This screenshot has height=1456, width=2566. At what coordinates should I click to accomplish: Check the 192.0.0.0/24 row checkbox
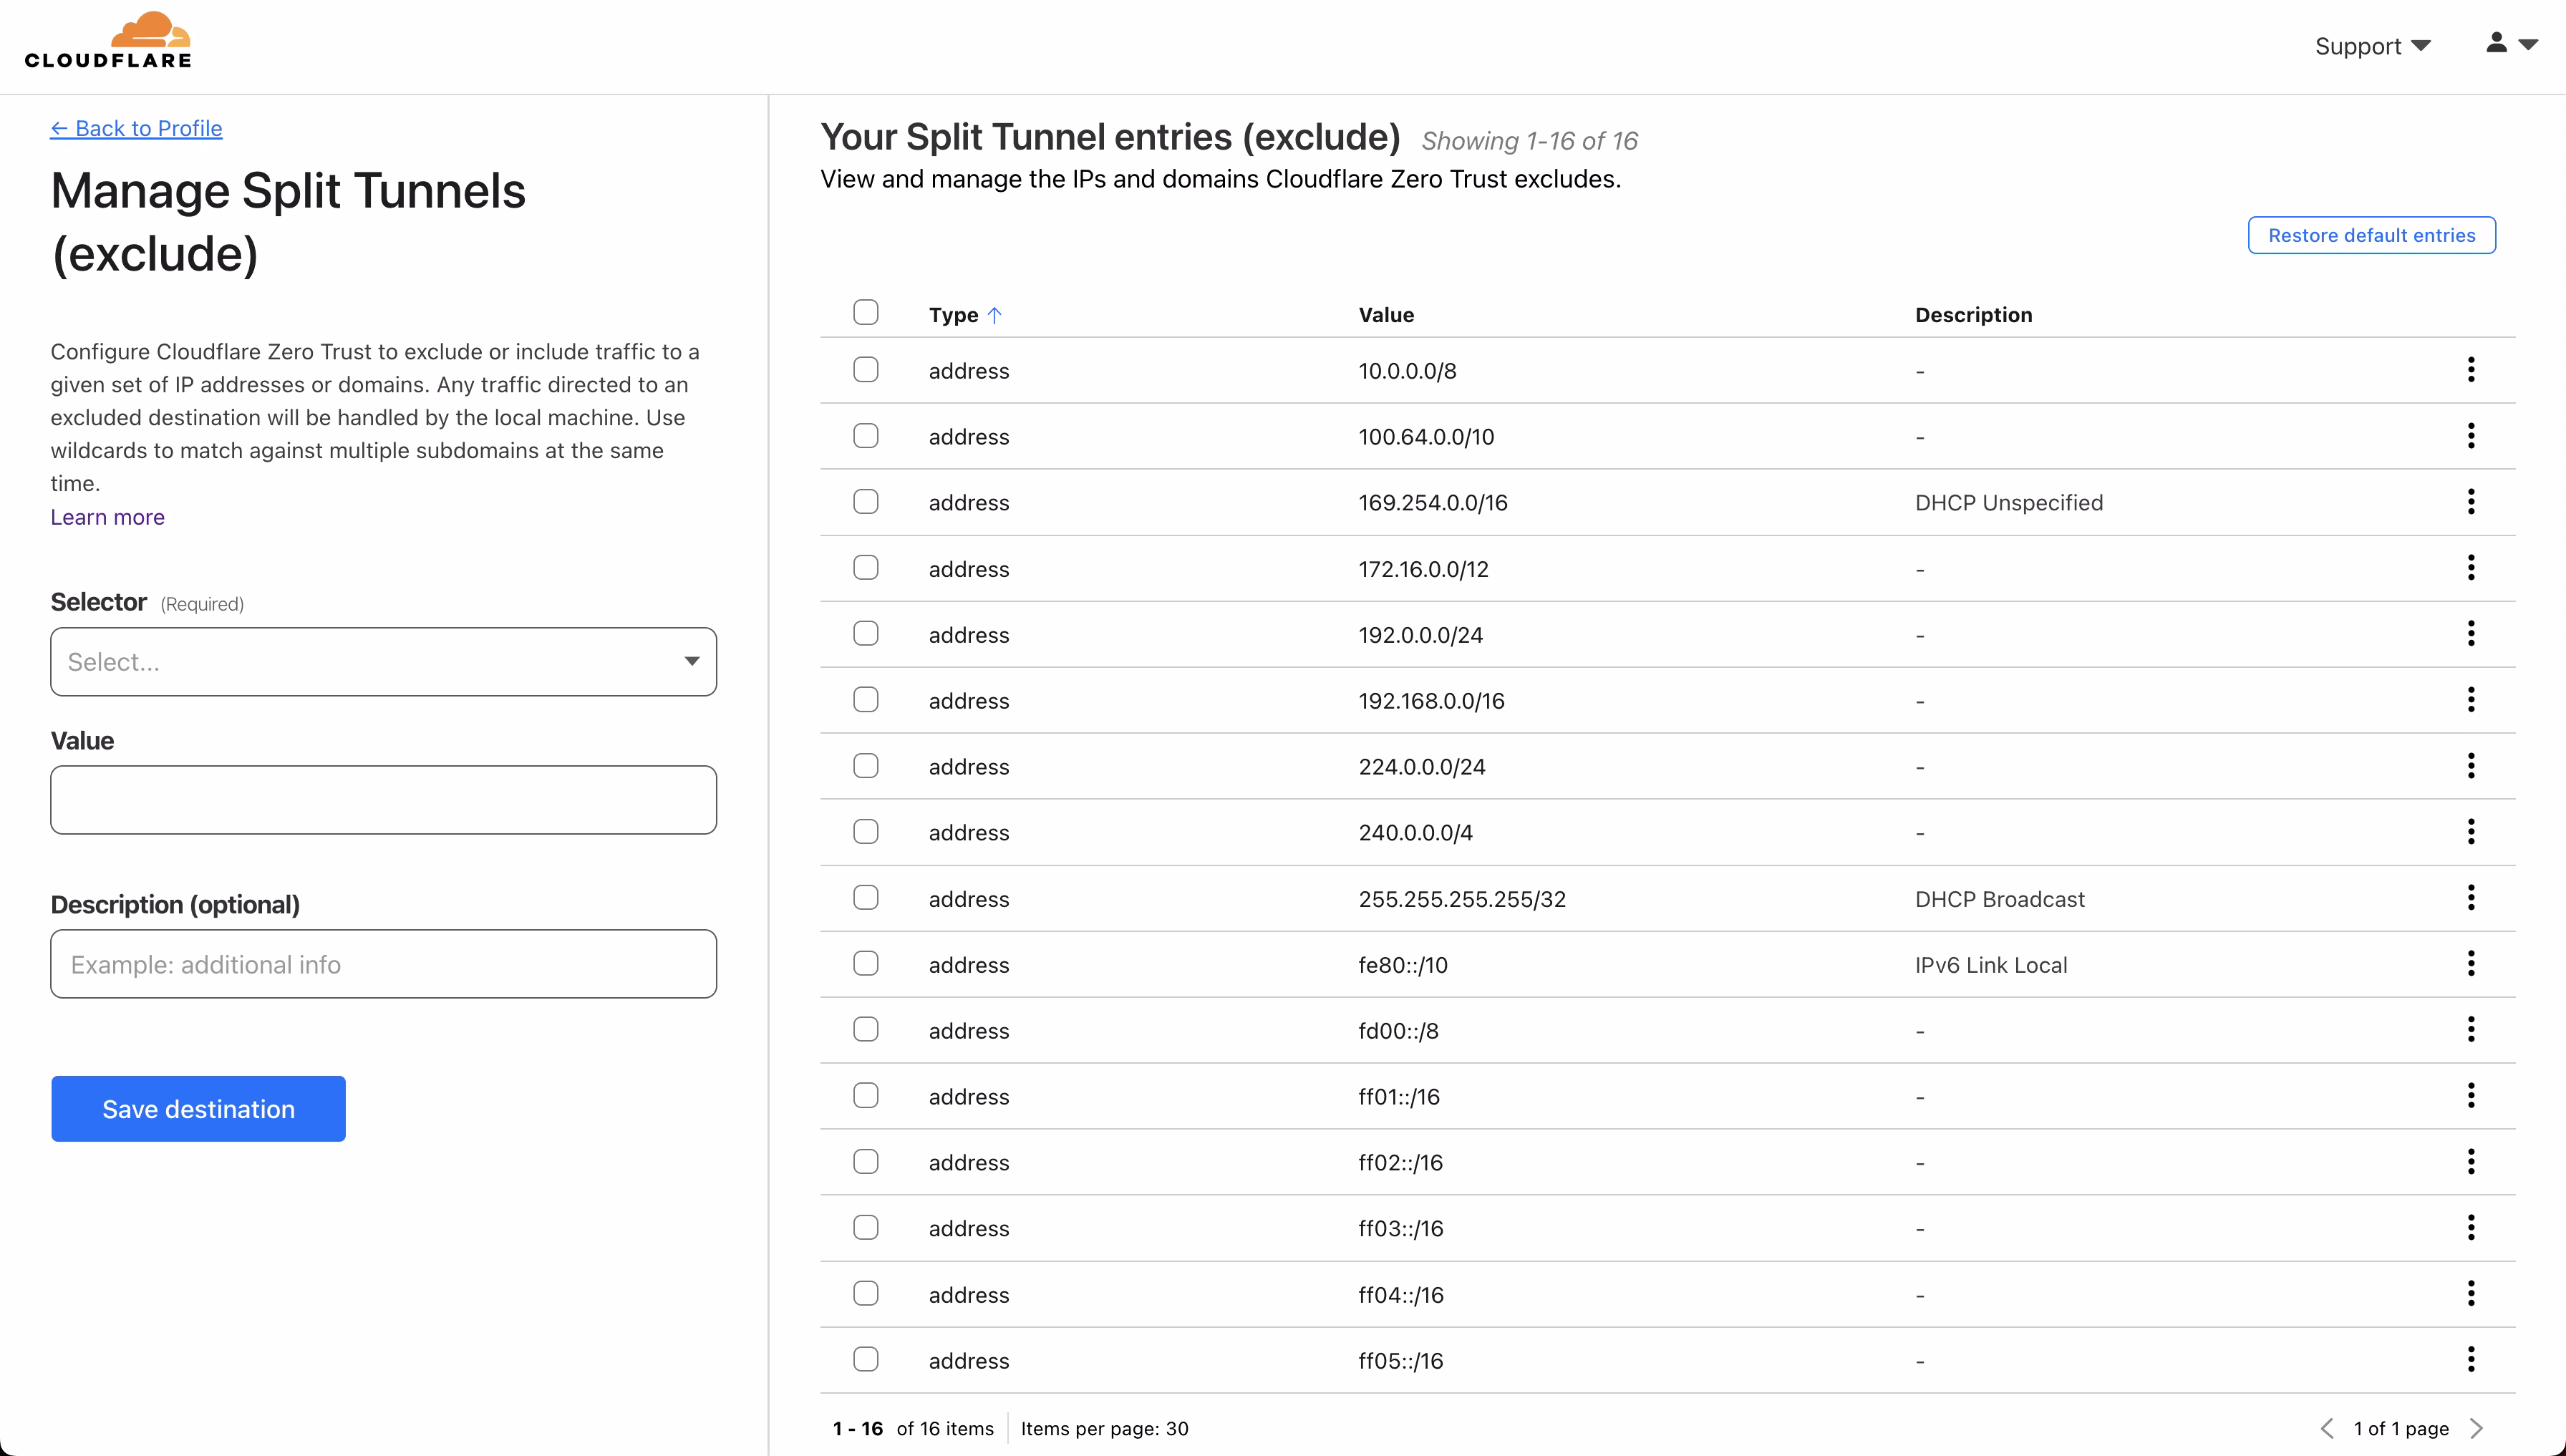866,633
